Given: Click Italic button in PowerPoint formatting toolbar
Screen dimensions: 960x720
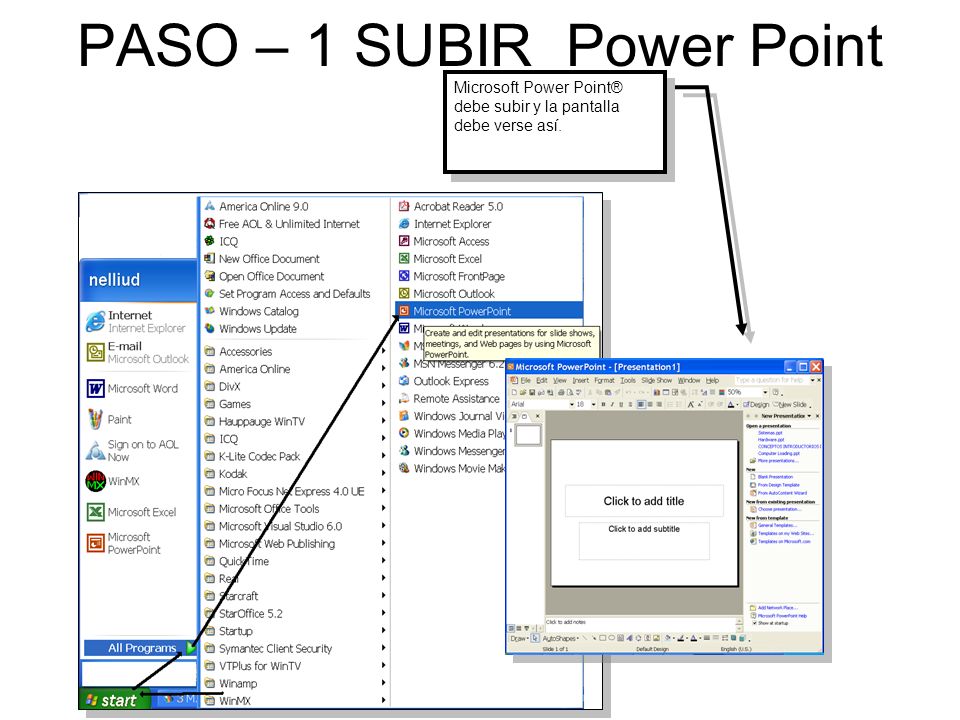Looking at the screenshot, I should tap(612, 404).
